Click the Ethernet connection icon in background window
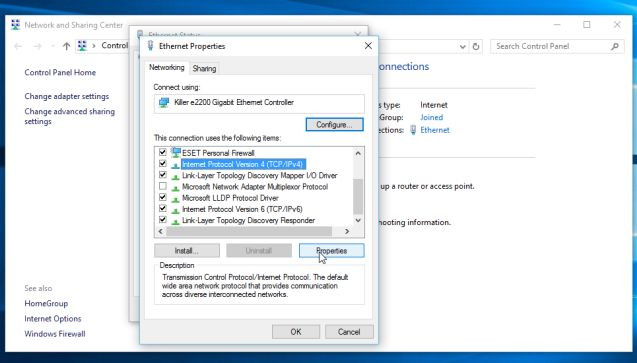637x363 pixels. (413, 130)
